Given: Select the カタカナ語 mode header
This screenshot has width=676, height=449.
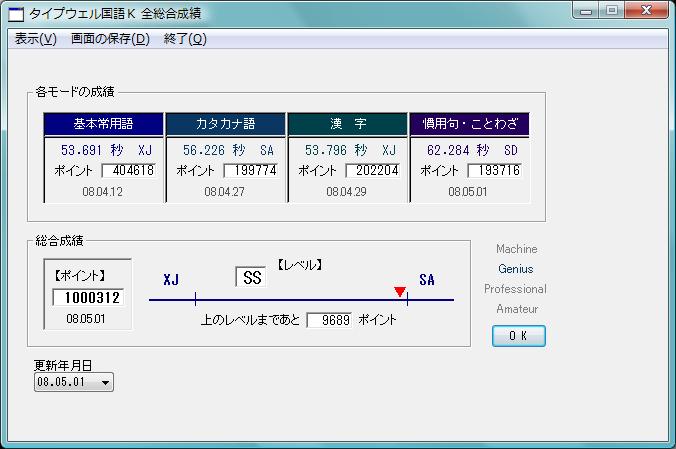Looking at the screenshot, I should click(x=225, y=124).
